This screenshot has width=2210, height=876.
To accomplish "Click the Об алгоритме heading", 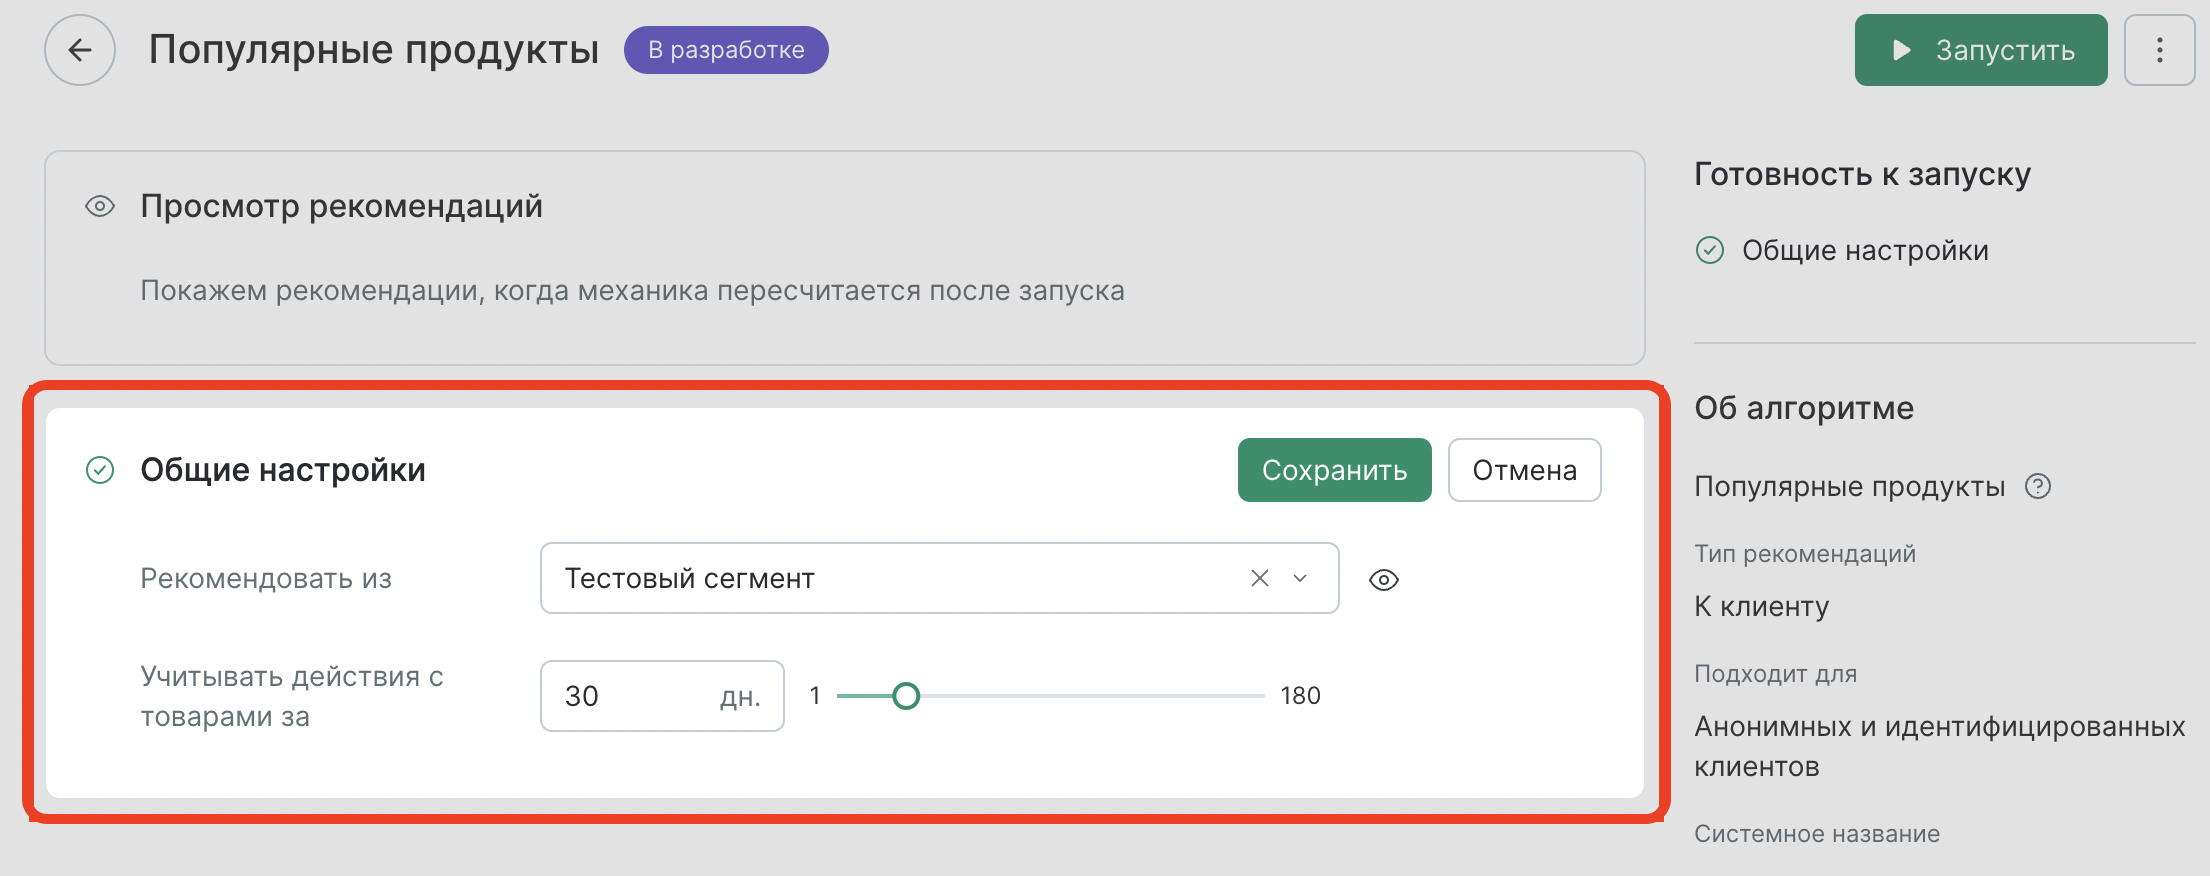I will 1804,408.
